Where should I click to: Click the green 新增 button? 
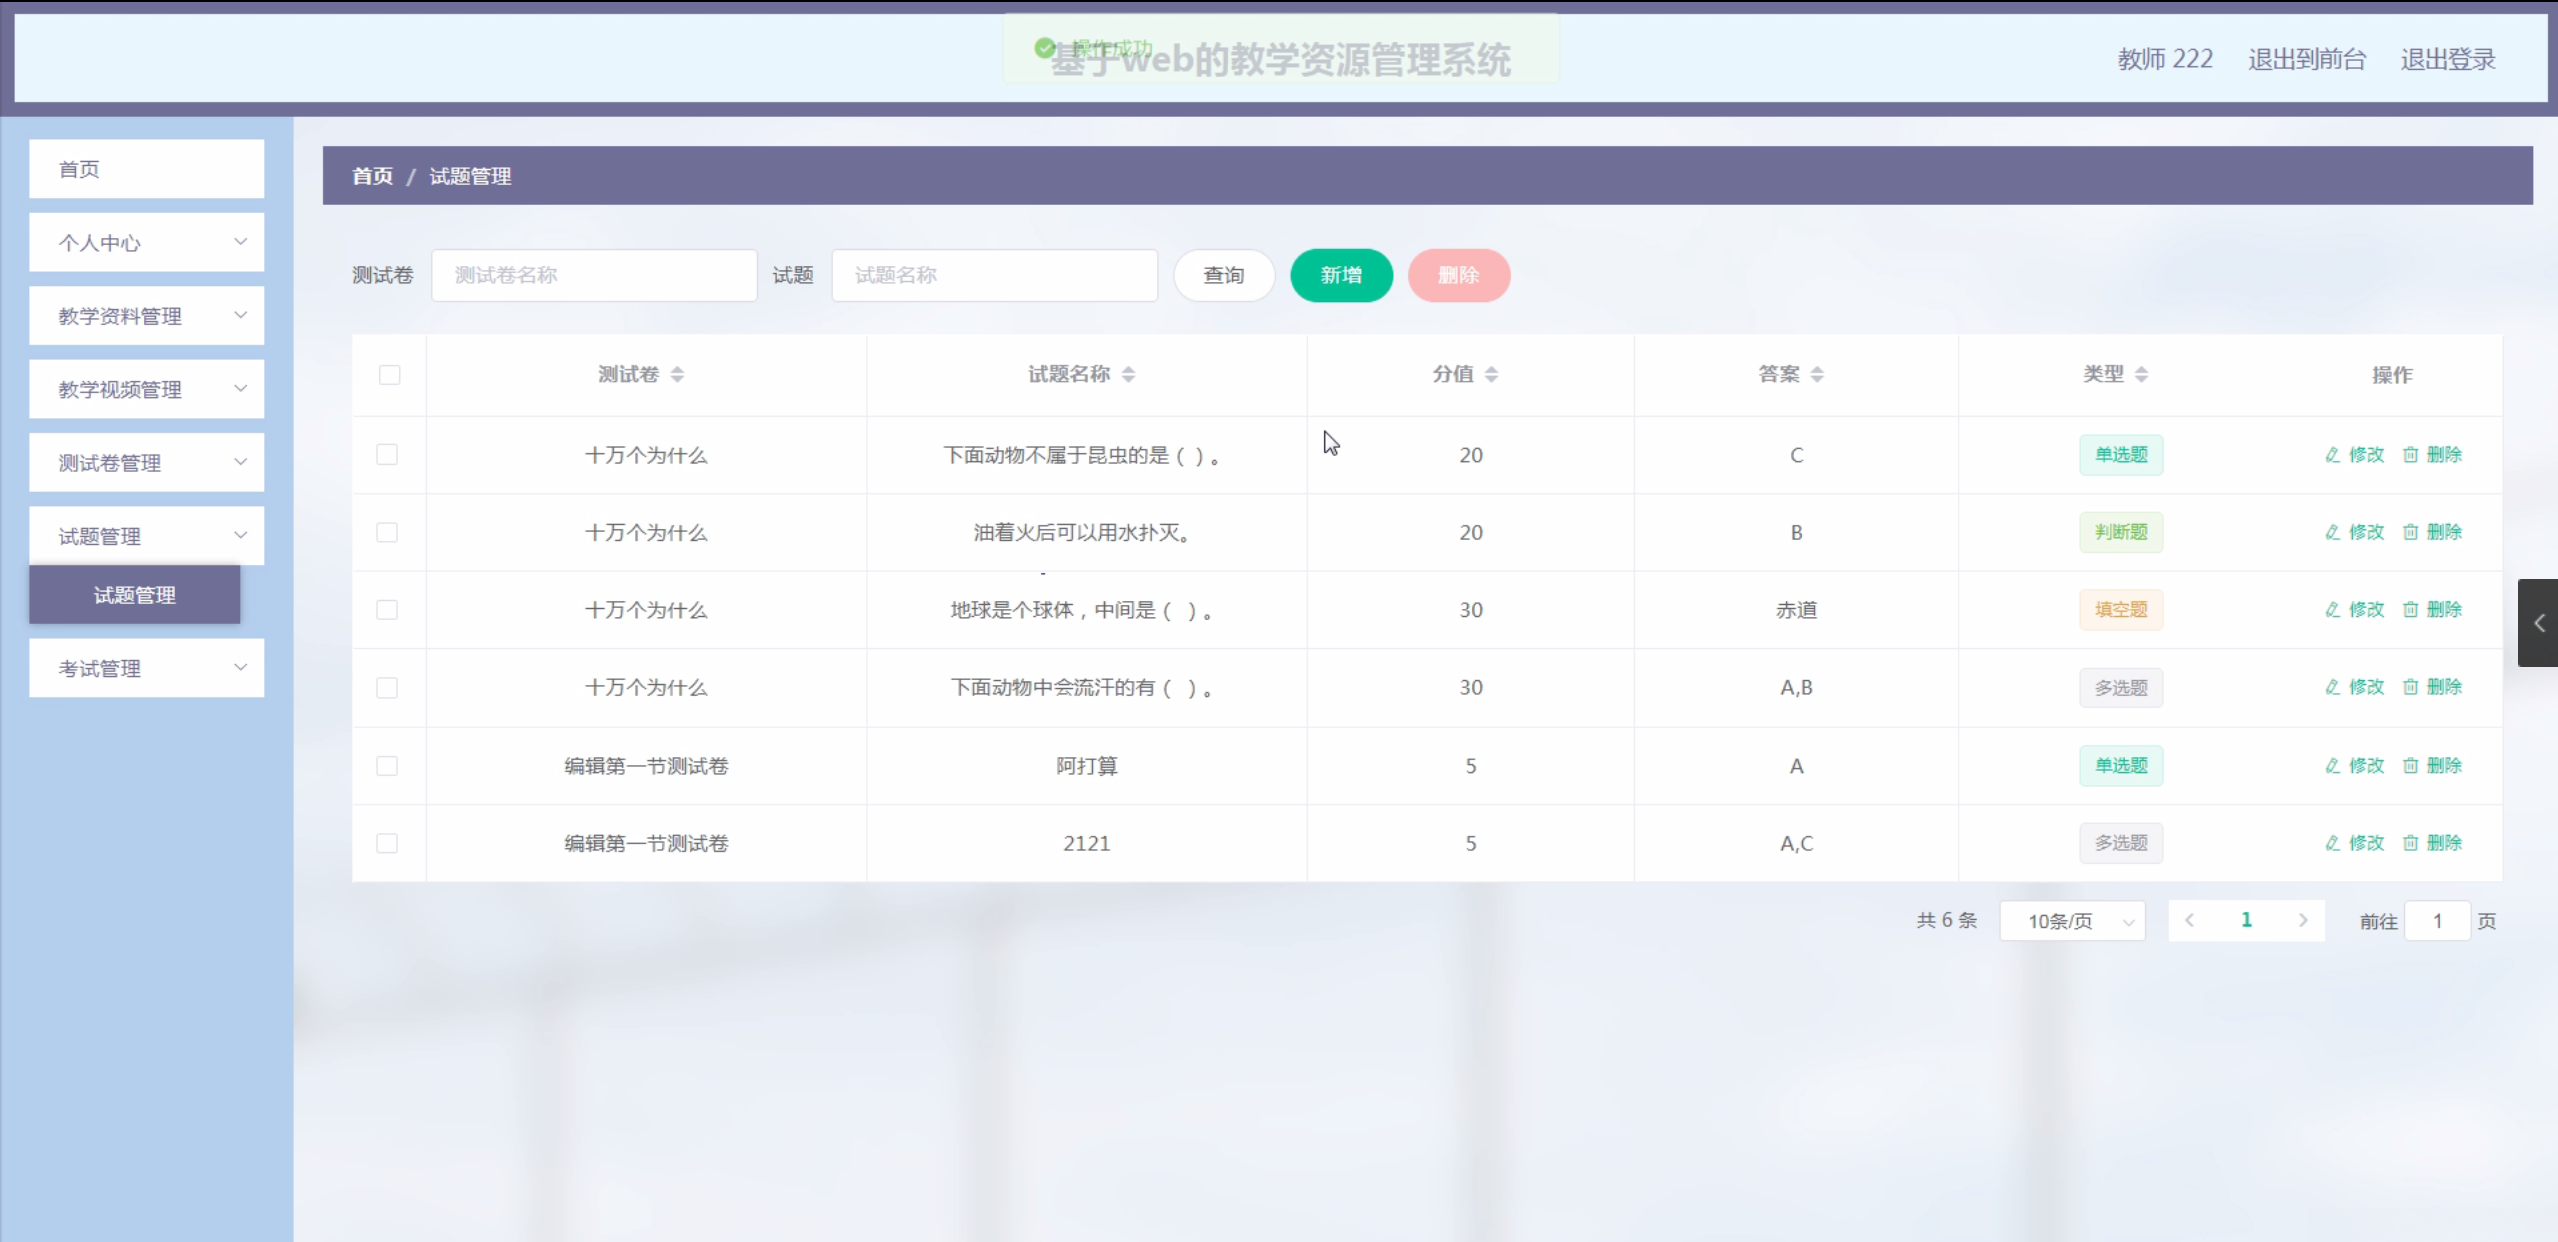tap(1341, 275)
